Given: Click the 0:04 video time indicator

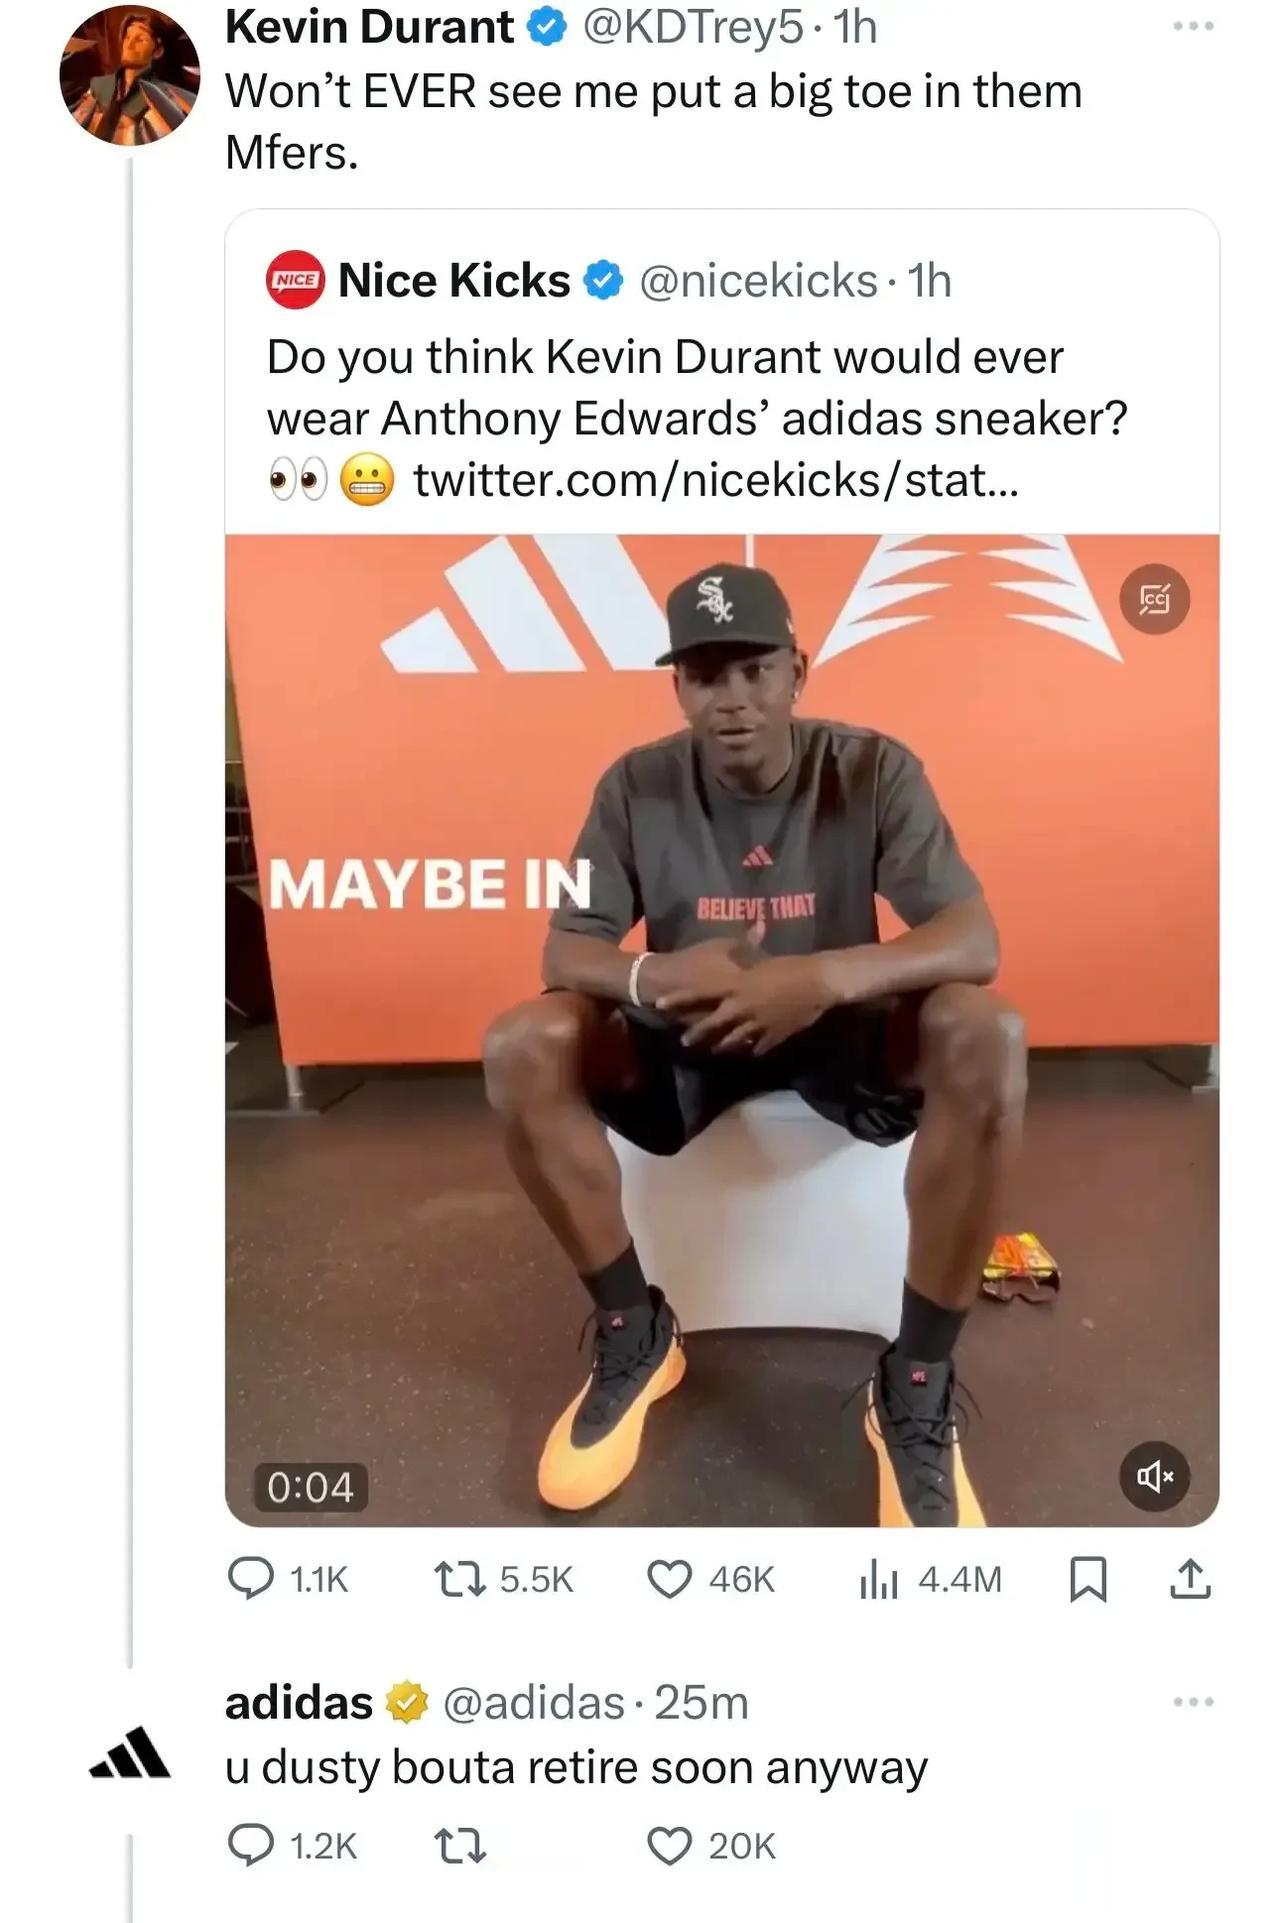Looking at the screenshot, I should [310, 1487].
